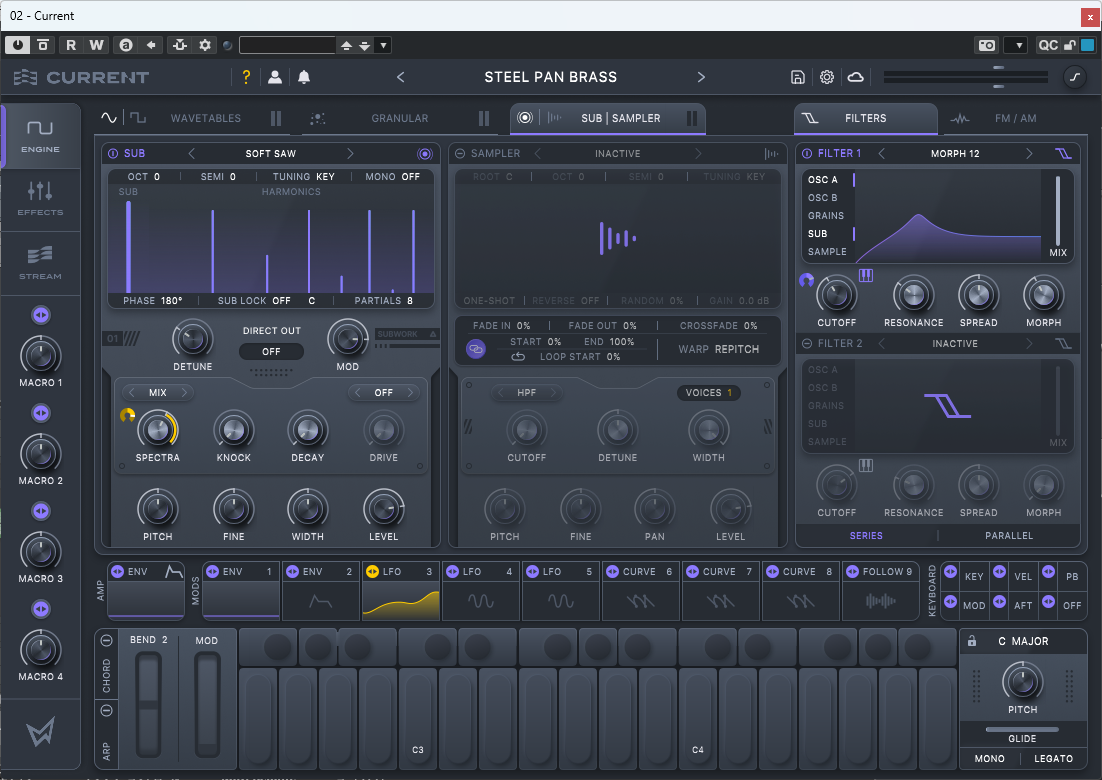The image size is (1102, 780).
Task: Click the Sub circular target icon
Action: (424, 153)
